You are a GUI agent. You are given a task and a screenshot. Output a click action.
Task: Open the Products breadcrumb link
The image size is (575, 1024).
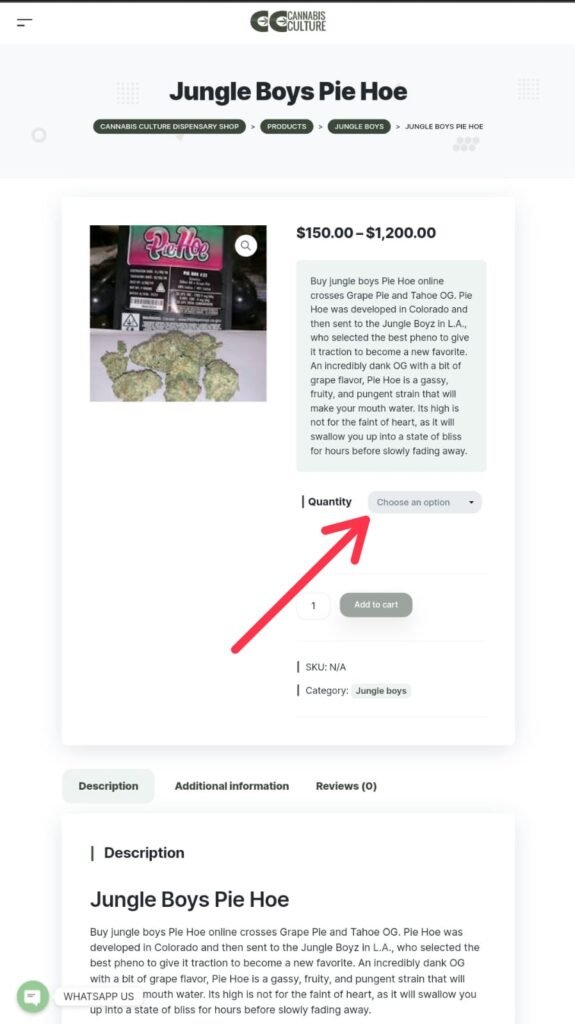click(286, 127)
